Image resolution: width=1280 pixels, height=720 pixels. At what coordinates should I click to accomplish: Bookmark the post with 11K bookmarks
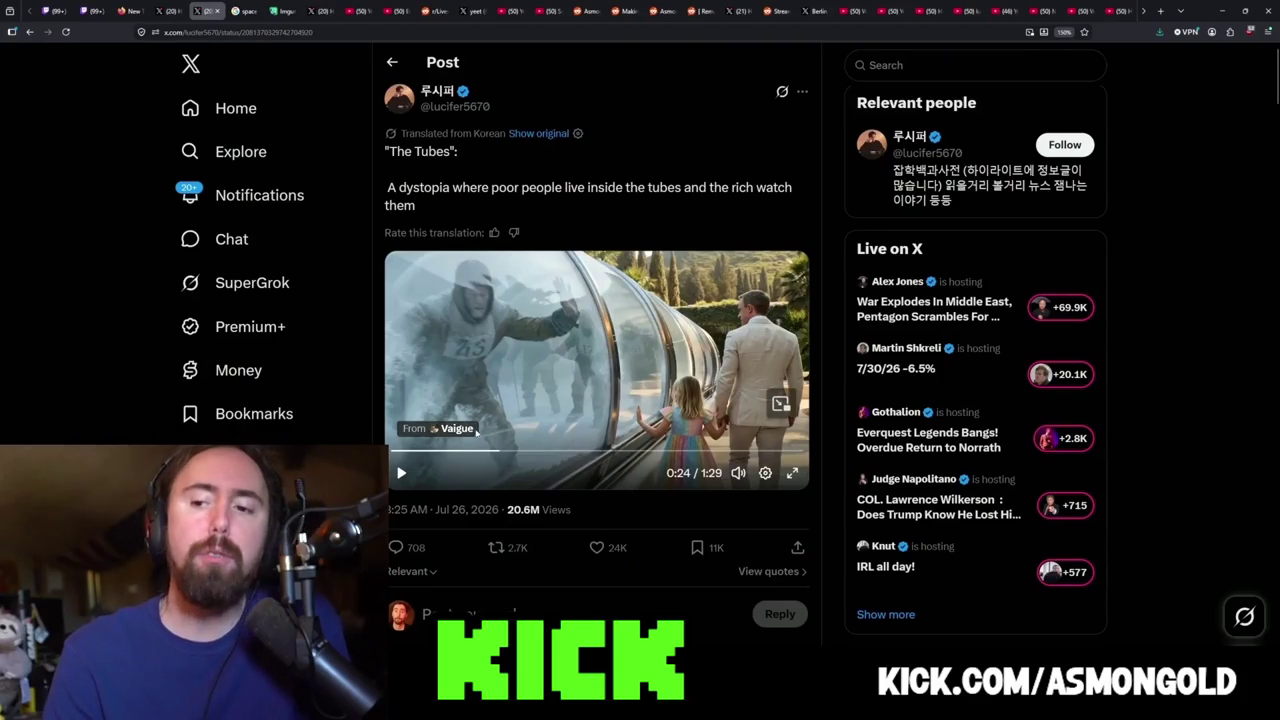coord(697,547)
